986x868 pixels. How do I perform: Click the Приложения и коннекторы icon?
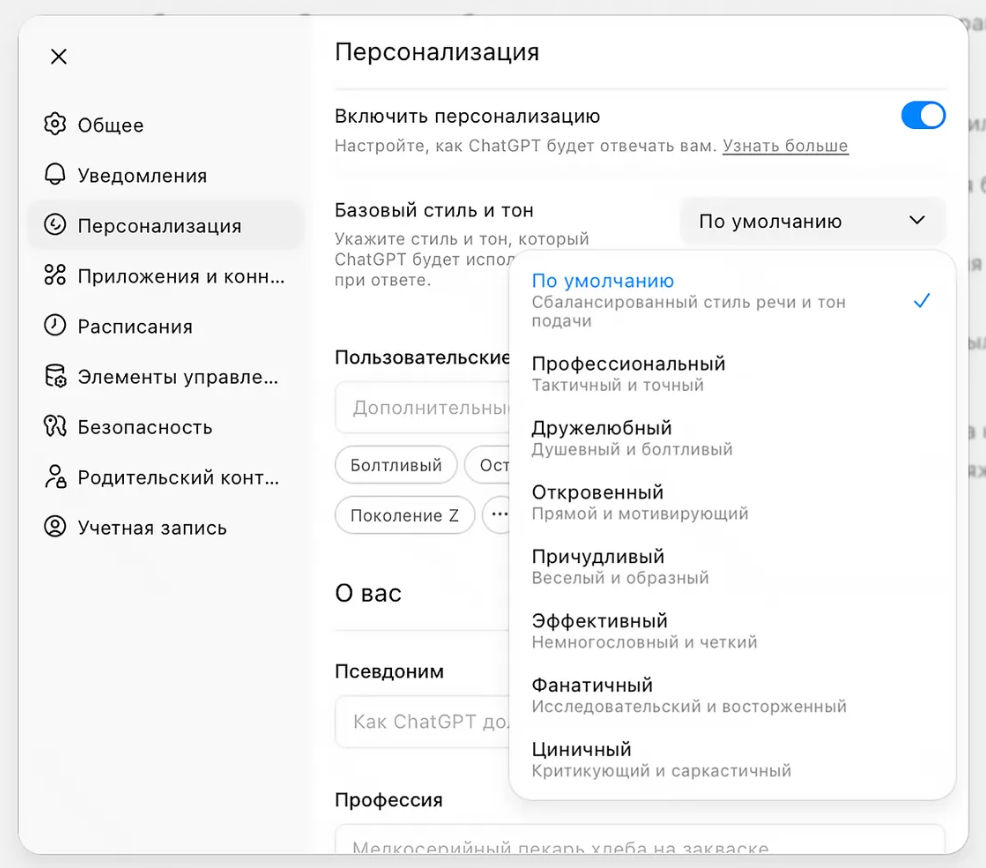tap(55, 276)
